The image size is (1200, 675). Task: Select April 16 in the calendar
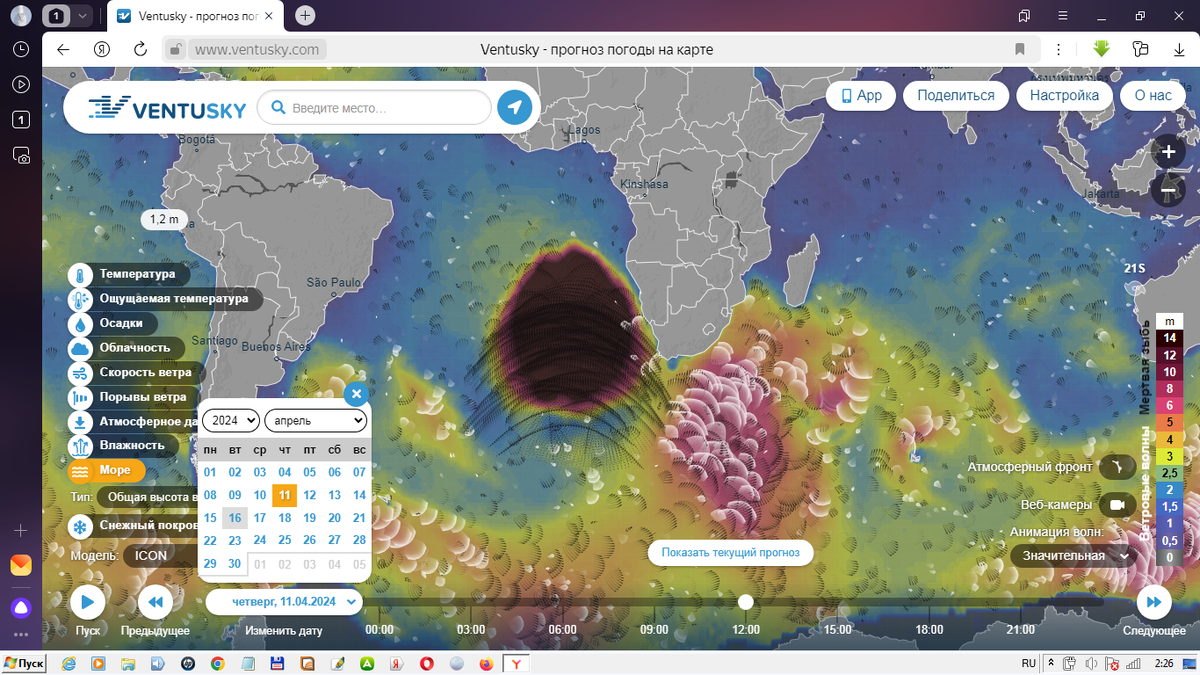235,518
